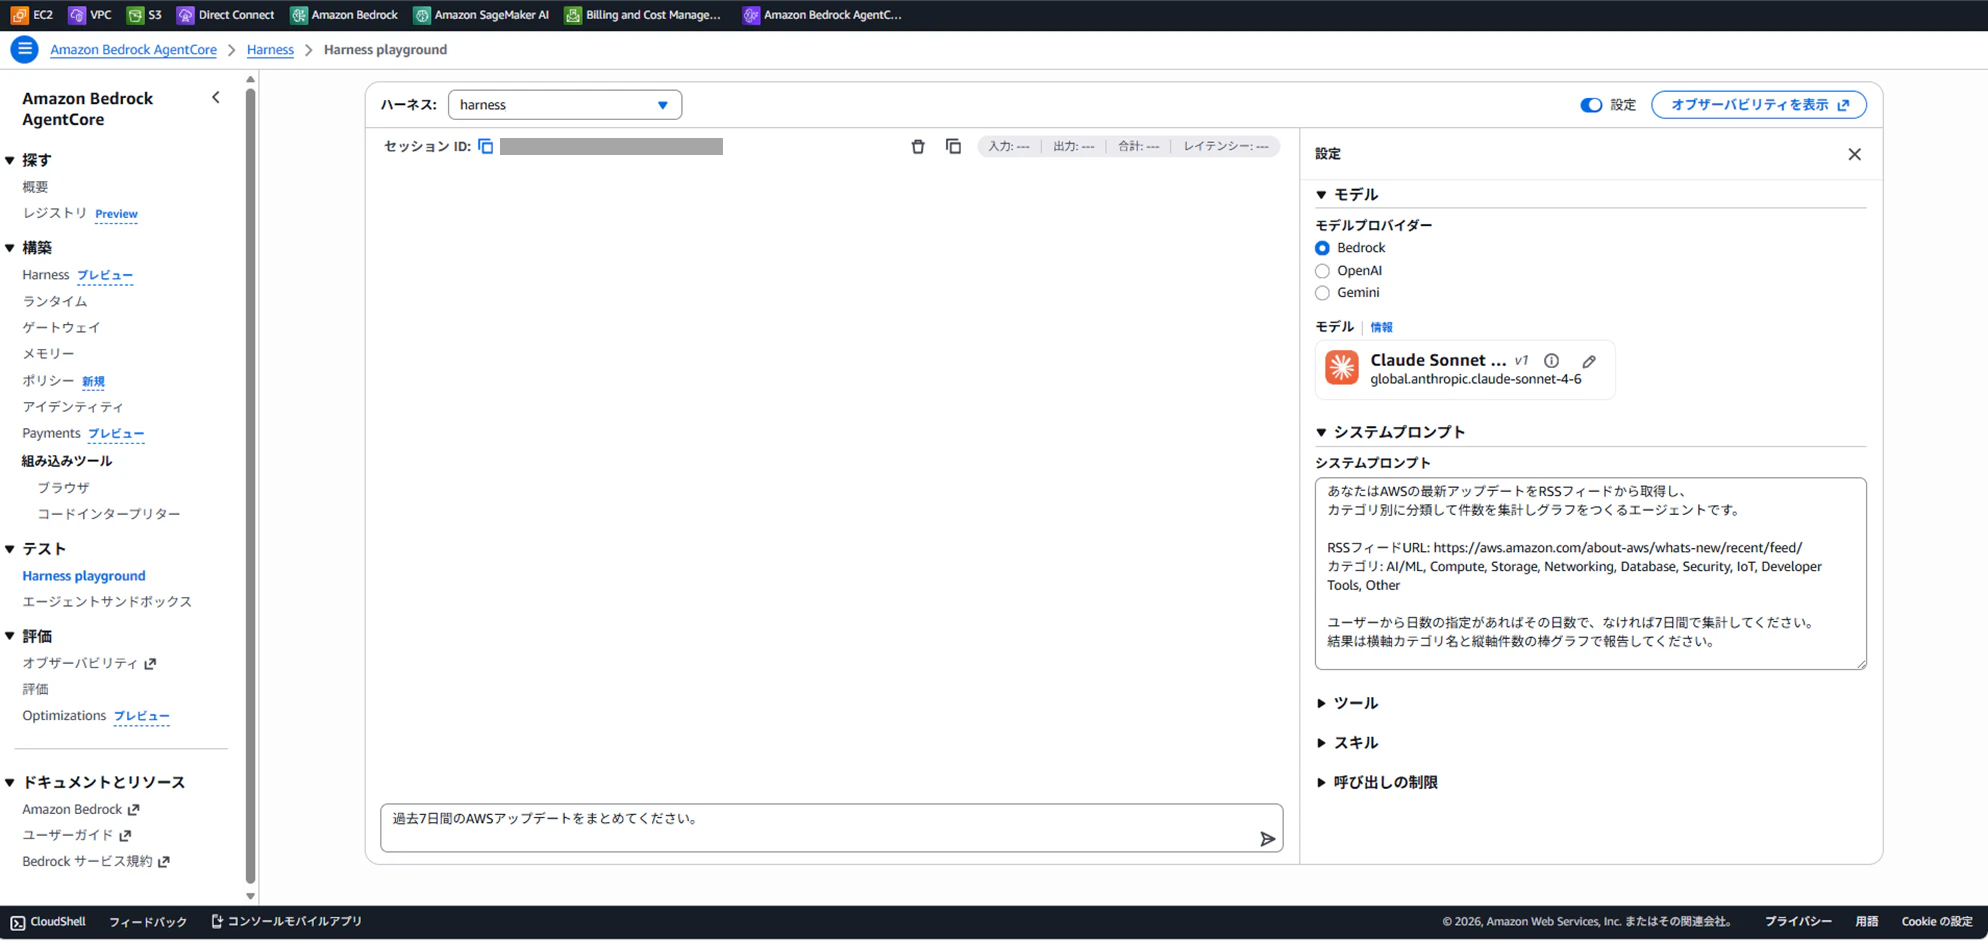
Task: Go to 概要 in the sidebar
Action: tap(35, 187)
